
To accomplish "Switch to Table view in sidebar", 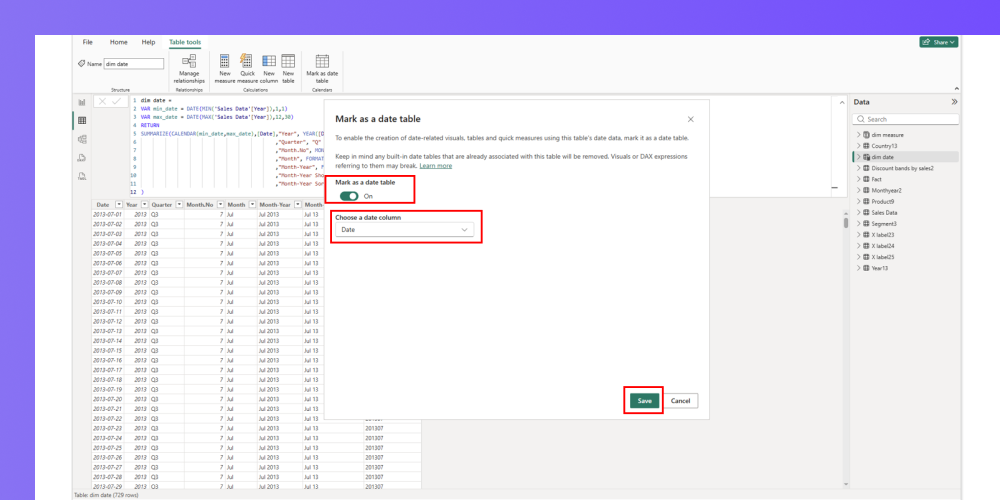I will [x=82, y=121].
